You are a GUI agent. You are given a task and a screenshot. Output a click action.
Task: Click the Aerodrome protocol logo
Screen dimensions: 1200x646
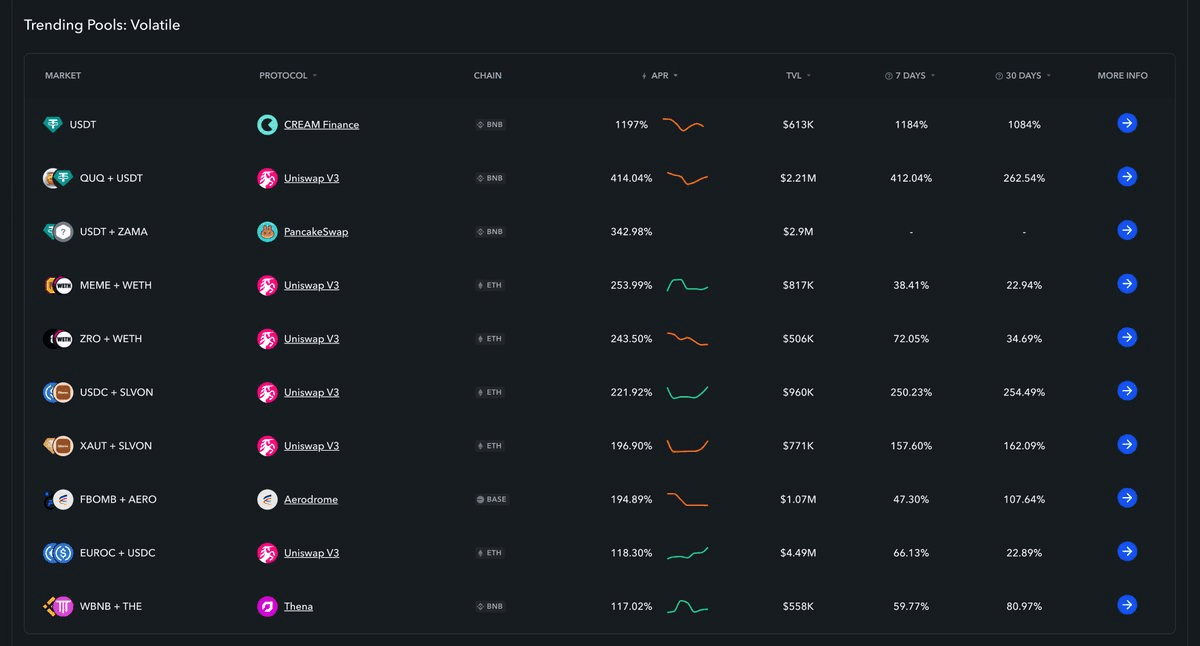pyautogui.click(x=267, y=499)
